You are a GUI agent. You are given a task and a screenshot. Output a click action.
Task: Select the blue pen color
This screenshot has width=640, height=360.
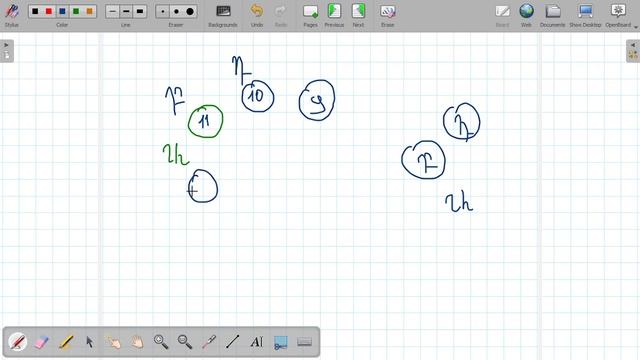click(62, 11)
